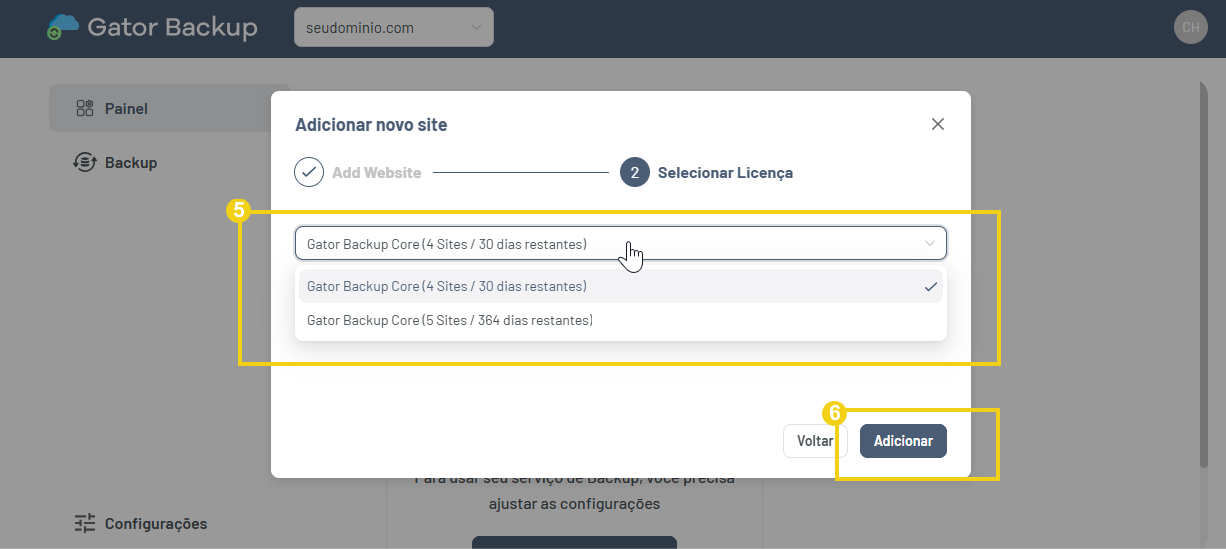Select the 5 Sites / 364 dias license option
This screenshot has height=549, width=1226.
(620, 320)
